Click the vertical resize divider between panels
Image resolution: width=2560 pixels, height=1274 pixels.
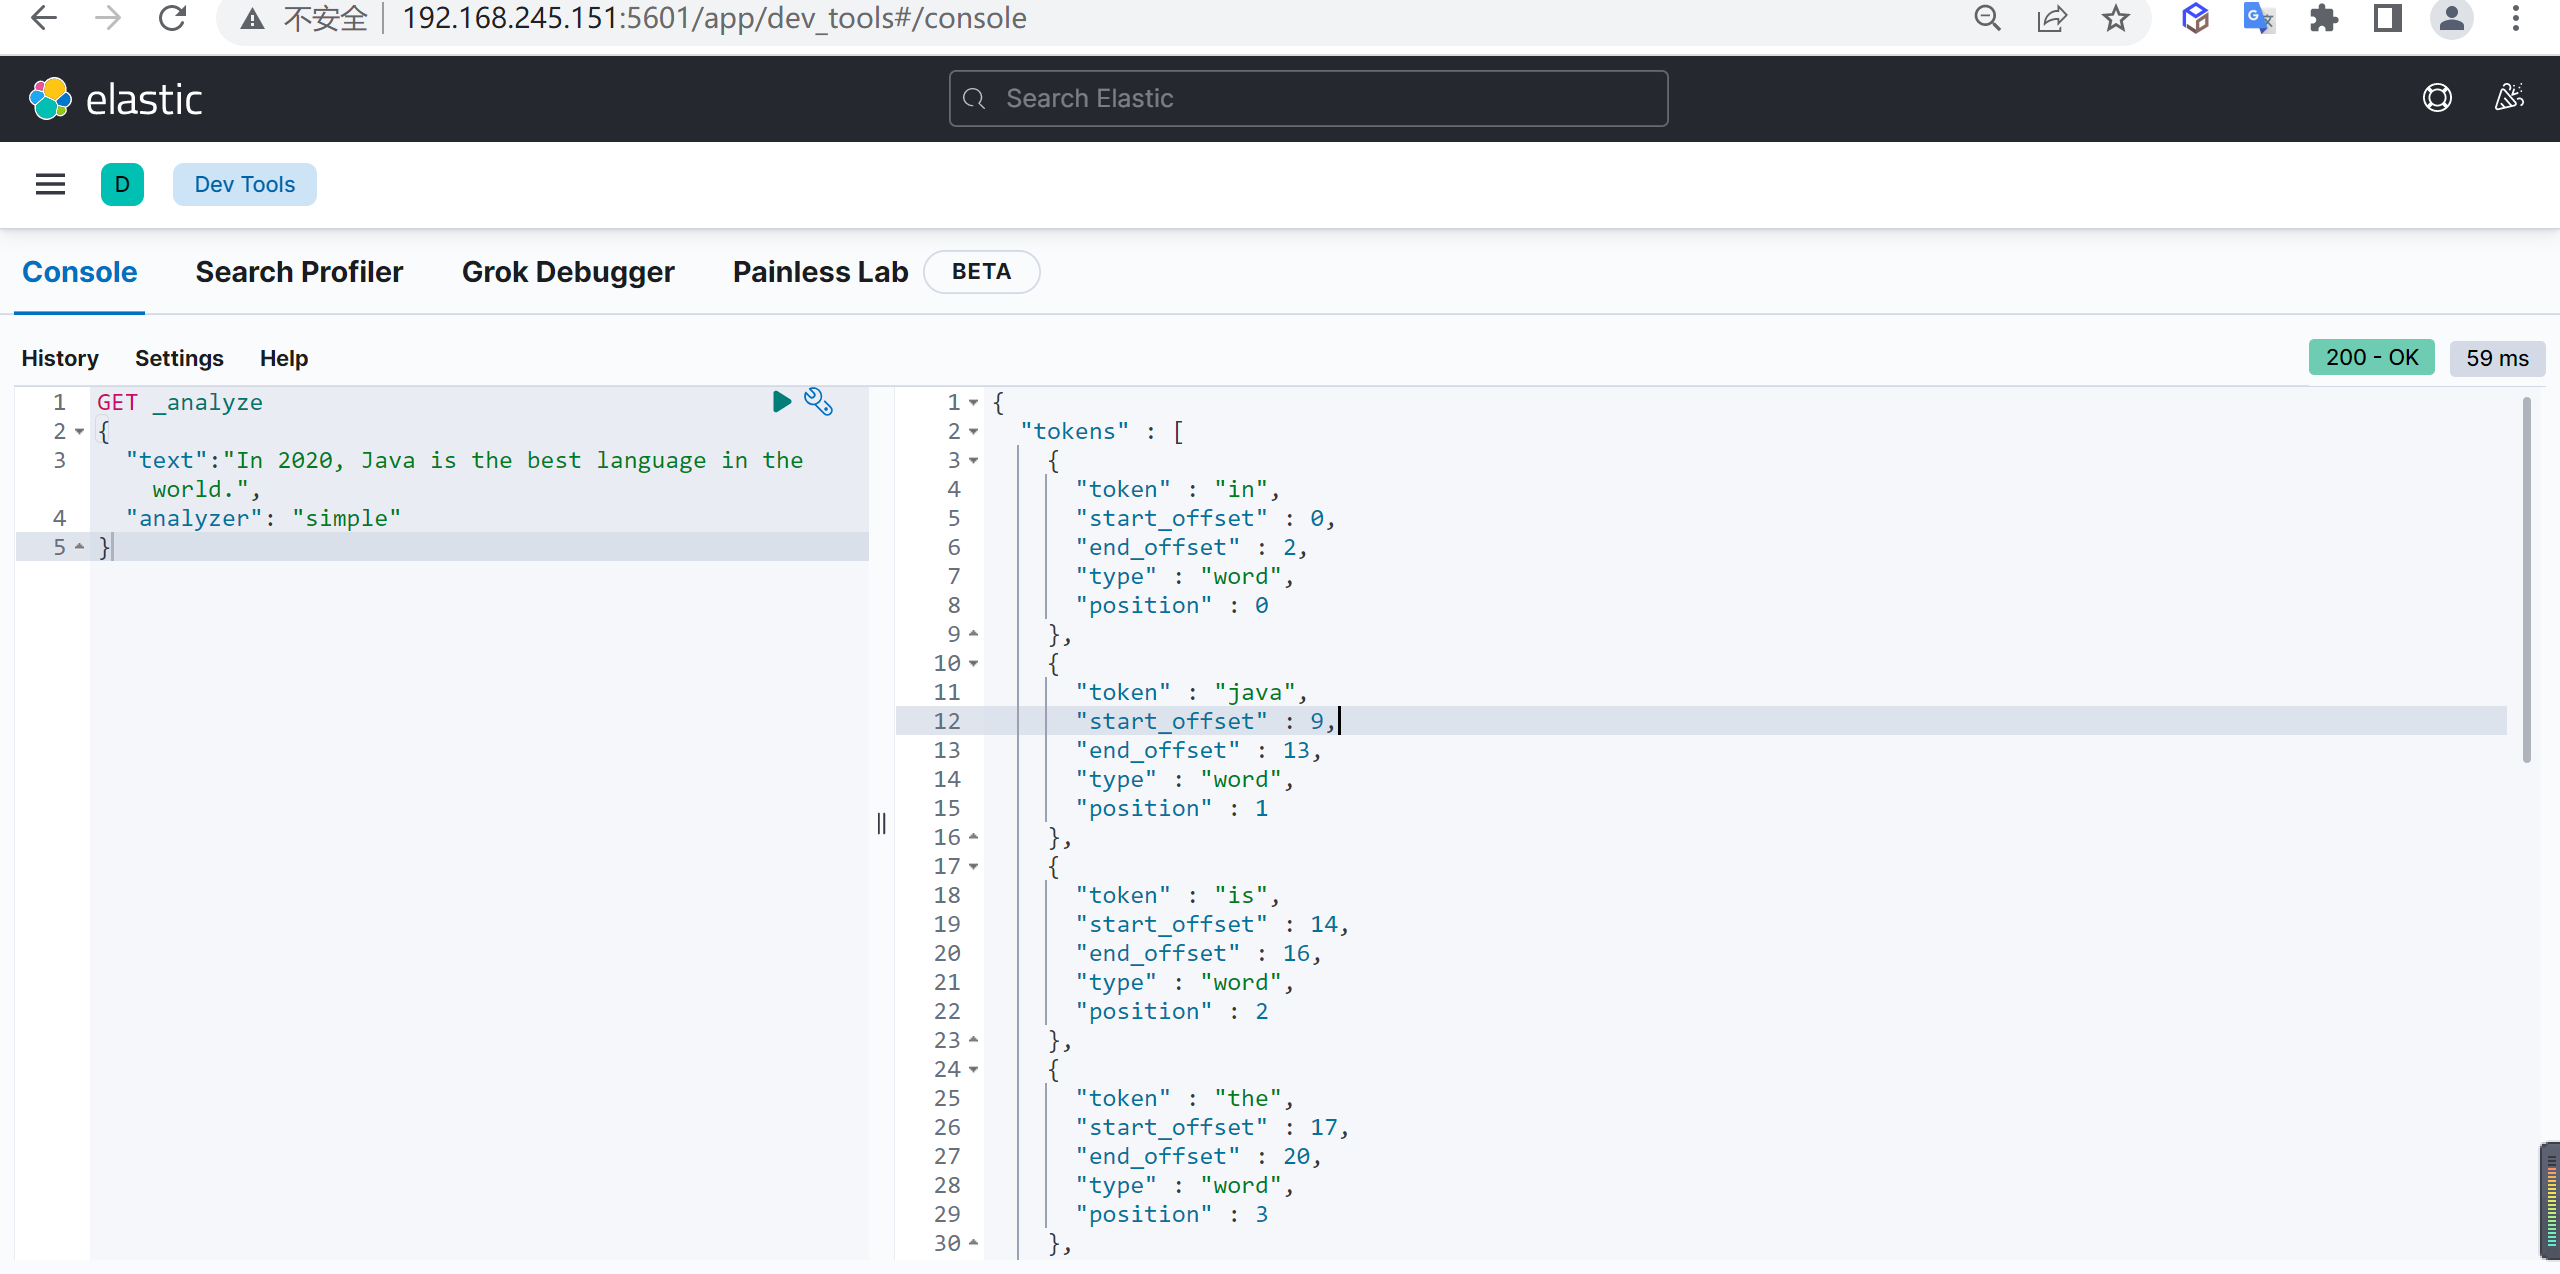coord(880,822)
